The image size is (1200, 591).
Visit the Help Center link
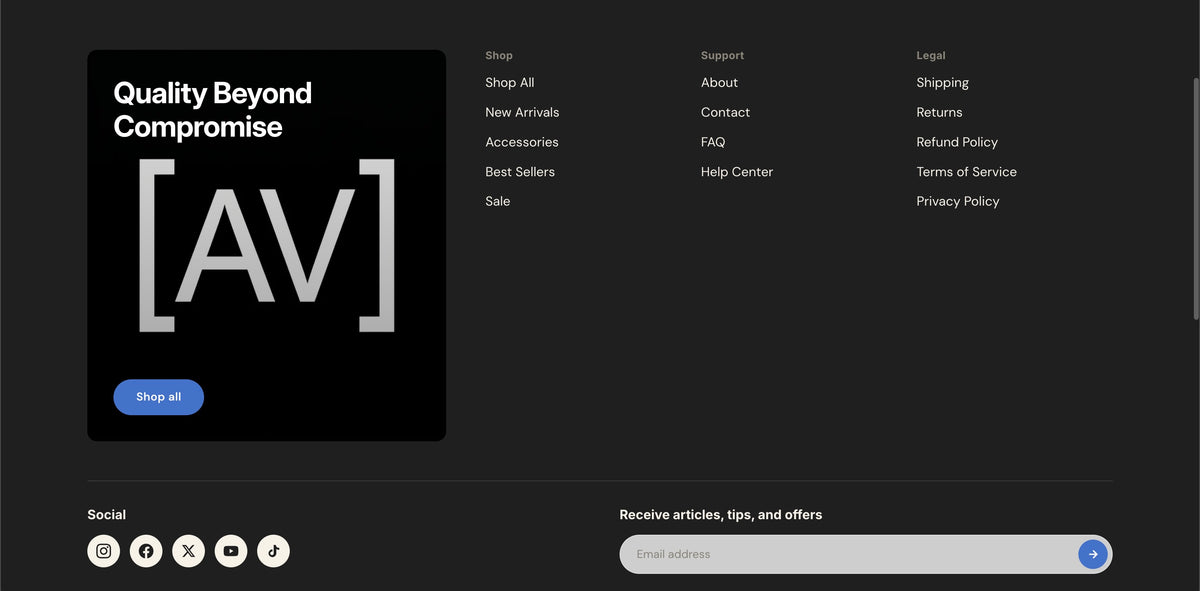click(x=737, y=172)
